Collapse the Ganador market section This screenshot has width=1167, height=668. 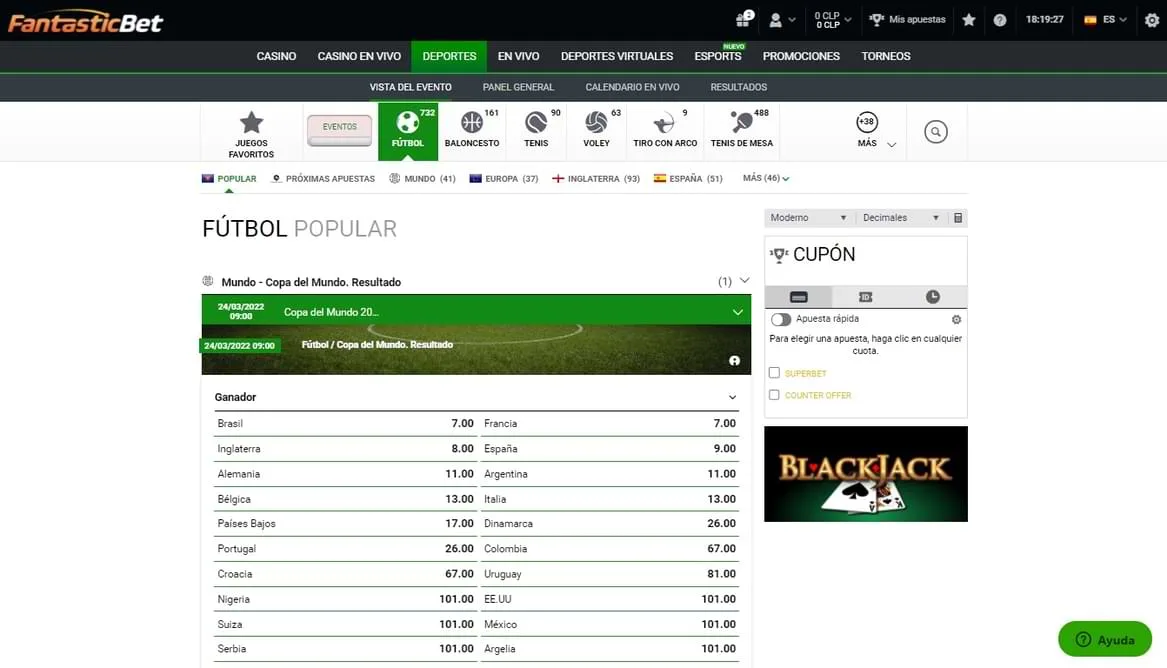click(x=732, y=397)
